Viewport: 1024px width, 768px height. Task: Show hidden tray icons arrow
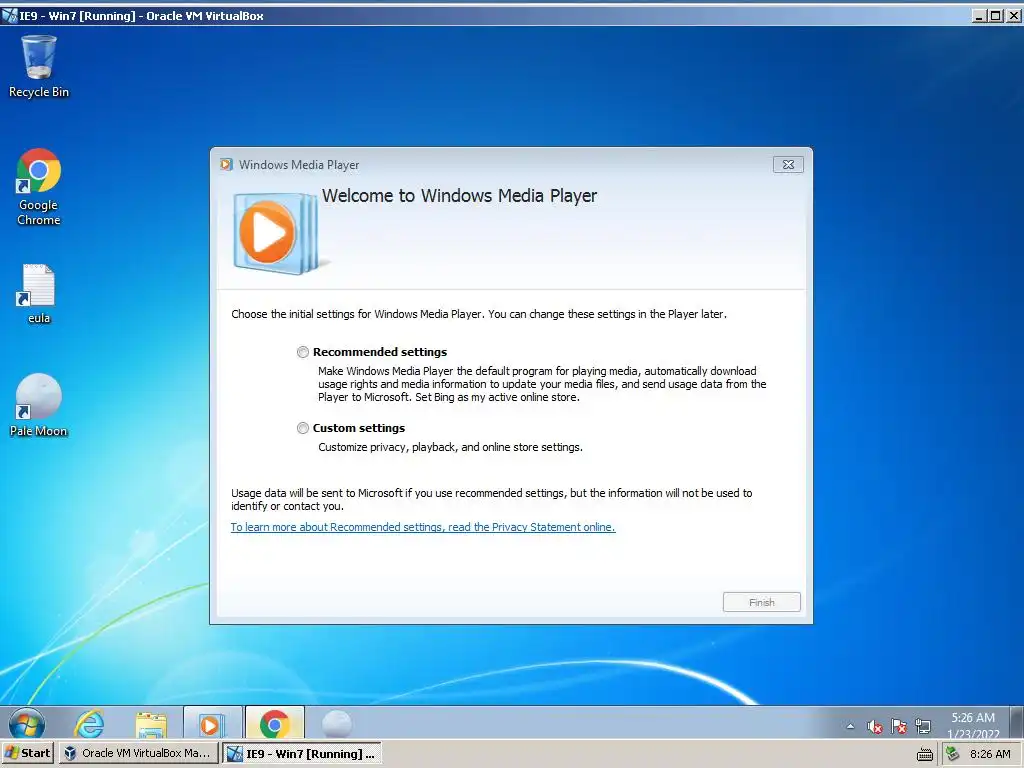[x=850, y=726]
